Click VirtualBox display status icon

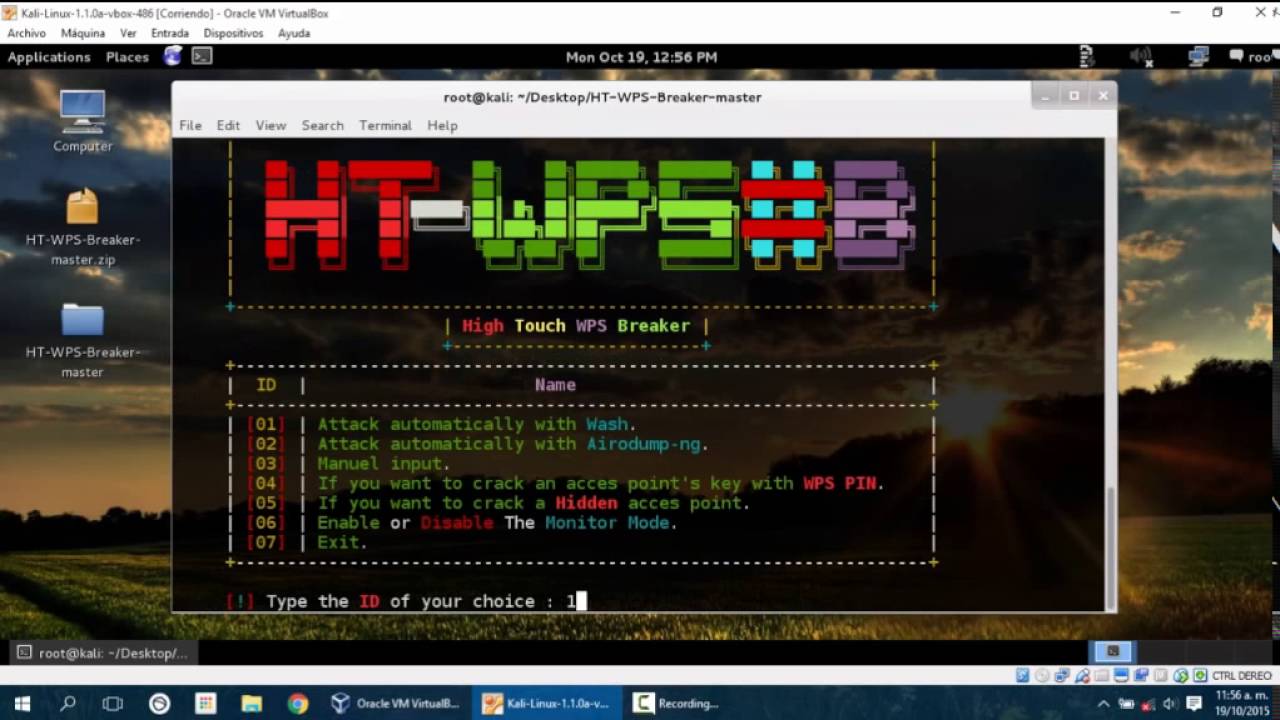click(1122, 676)
